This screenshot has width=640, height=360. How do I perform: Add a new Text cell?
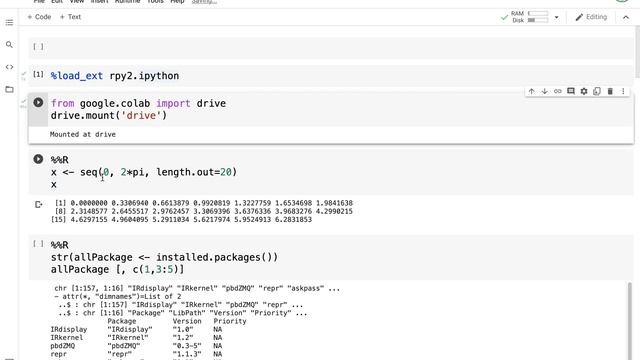click(x=71, y=17)
